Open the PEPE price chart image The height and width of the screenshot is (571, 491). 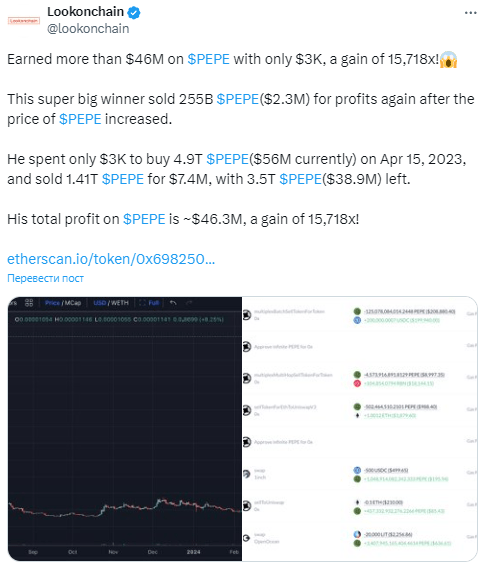(x=125, y=429)
